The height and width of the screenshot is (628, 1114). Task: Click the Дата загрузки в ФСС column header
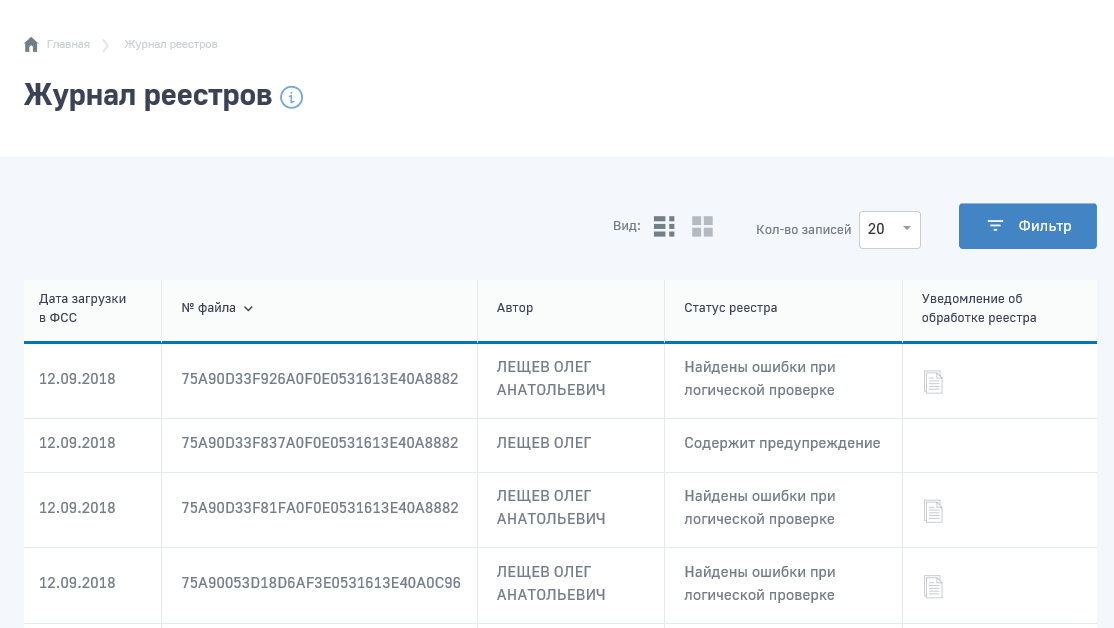[x=83, y=308]
